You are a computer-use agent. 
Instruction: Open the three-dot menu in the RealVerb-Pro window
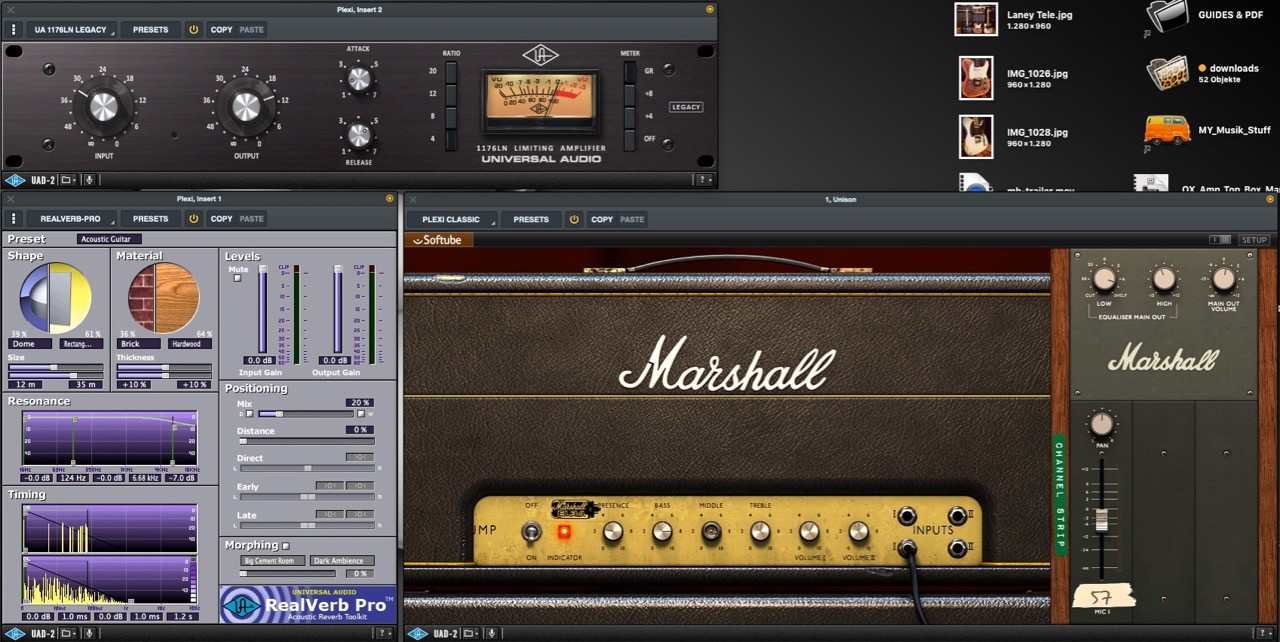point(13,218)
